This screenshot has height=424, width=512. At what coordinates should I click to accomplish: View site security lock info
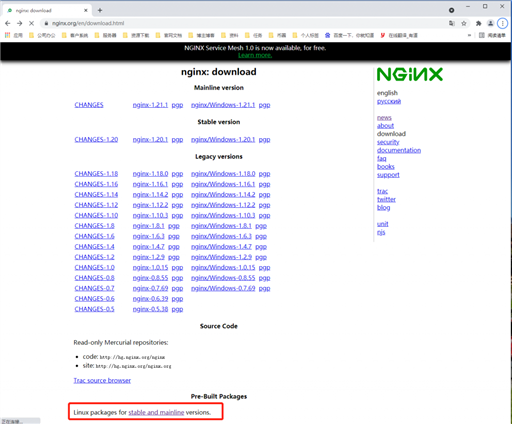(46, 23)
